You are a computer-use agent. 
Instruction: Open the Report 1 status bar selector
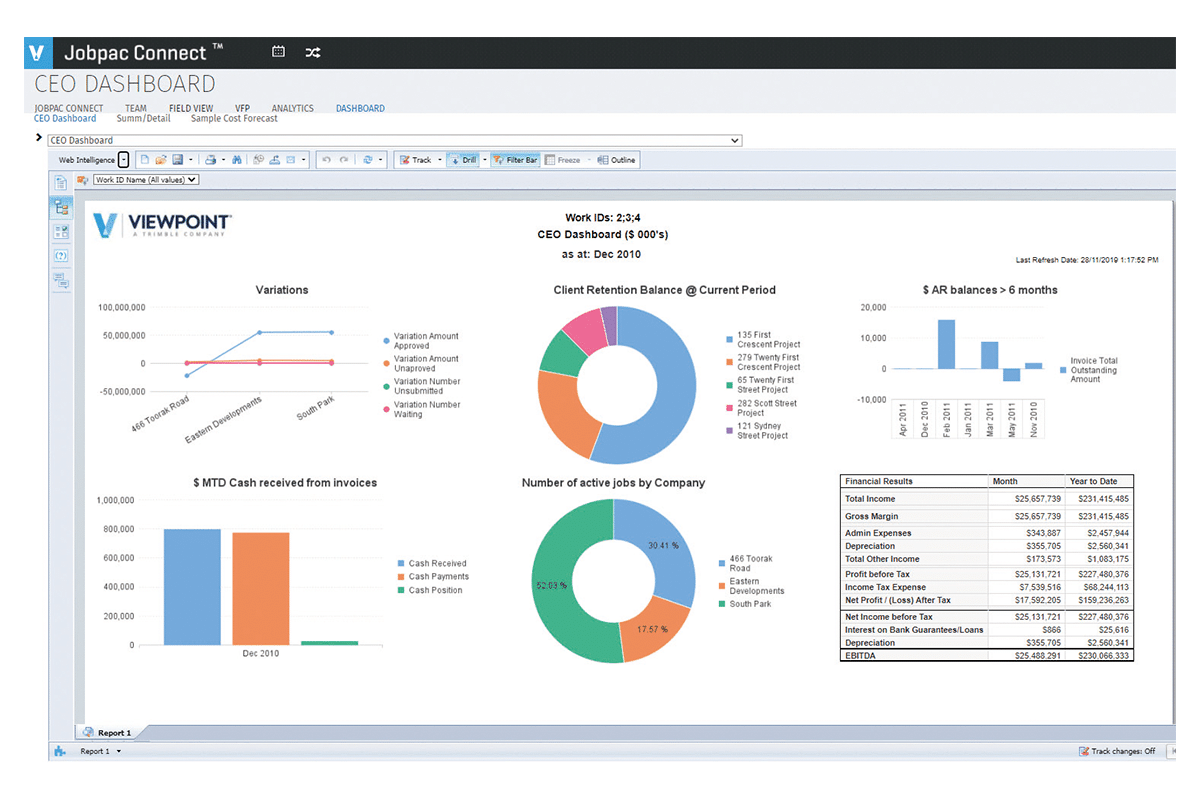[100, 751]
